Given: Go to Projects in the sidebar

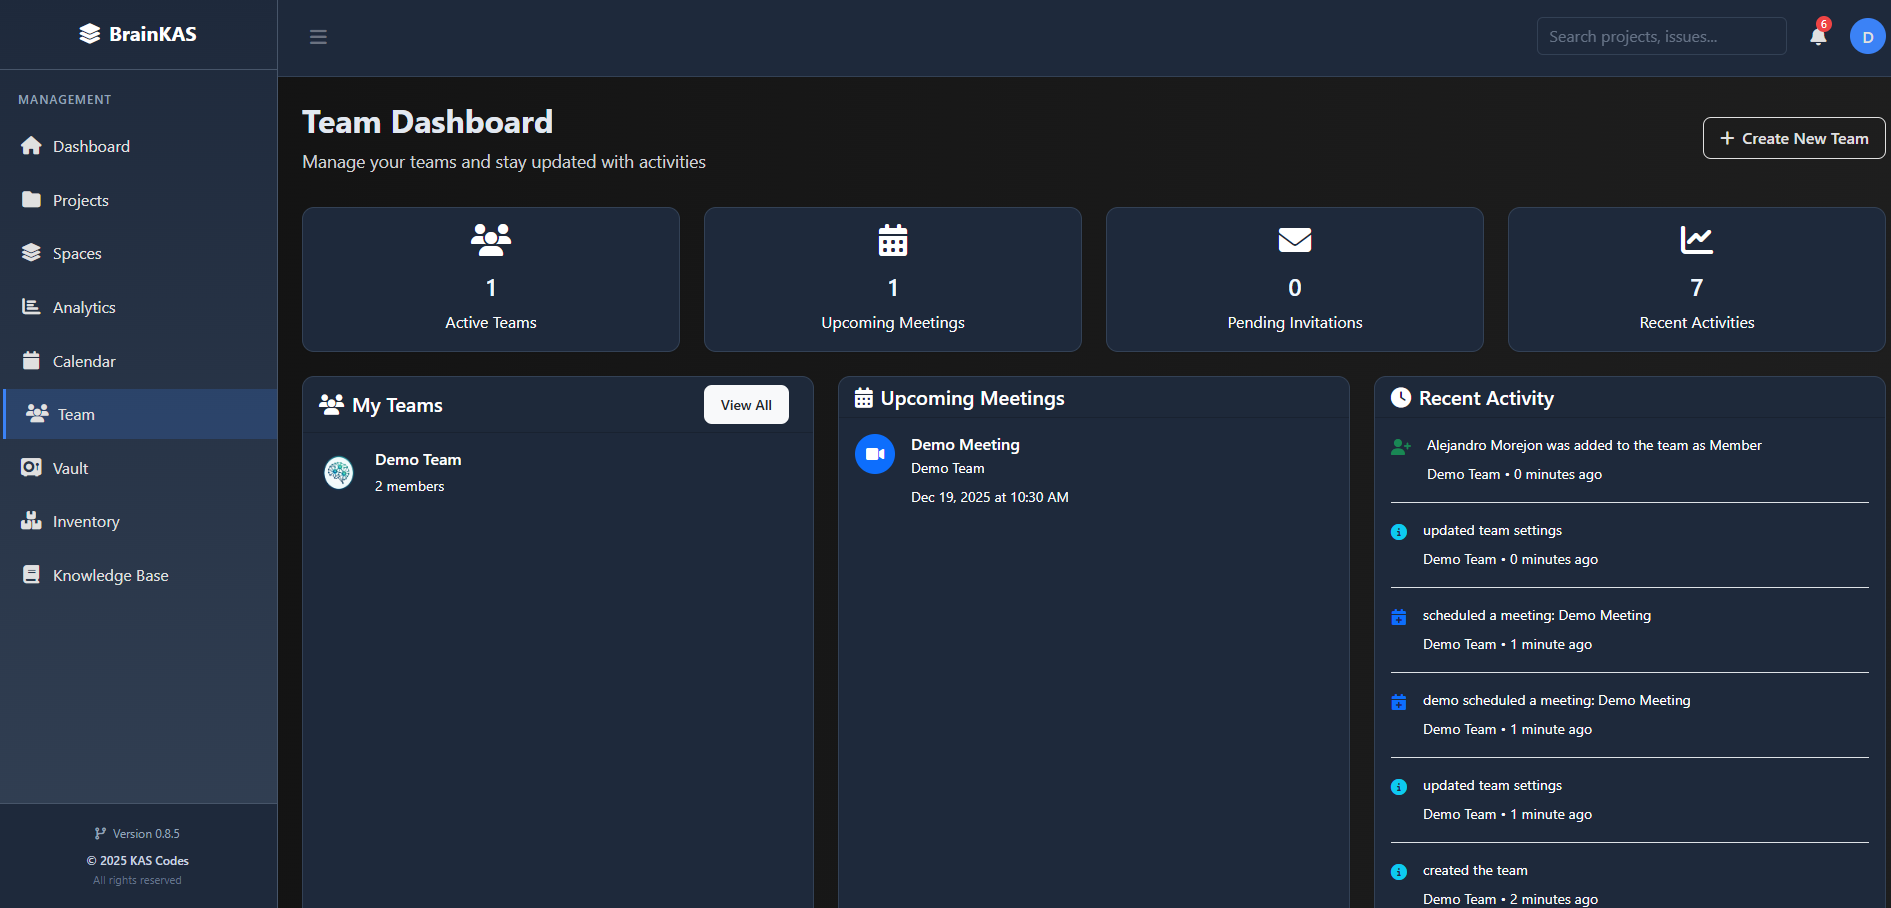Looking at the screenshot, I should pyautogui.click(x=80, y=200).
